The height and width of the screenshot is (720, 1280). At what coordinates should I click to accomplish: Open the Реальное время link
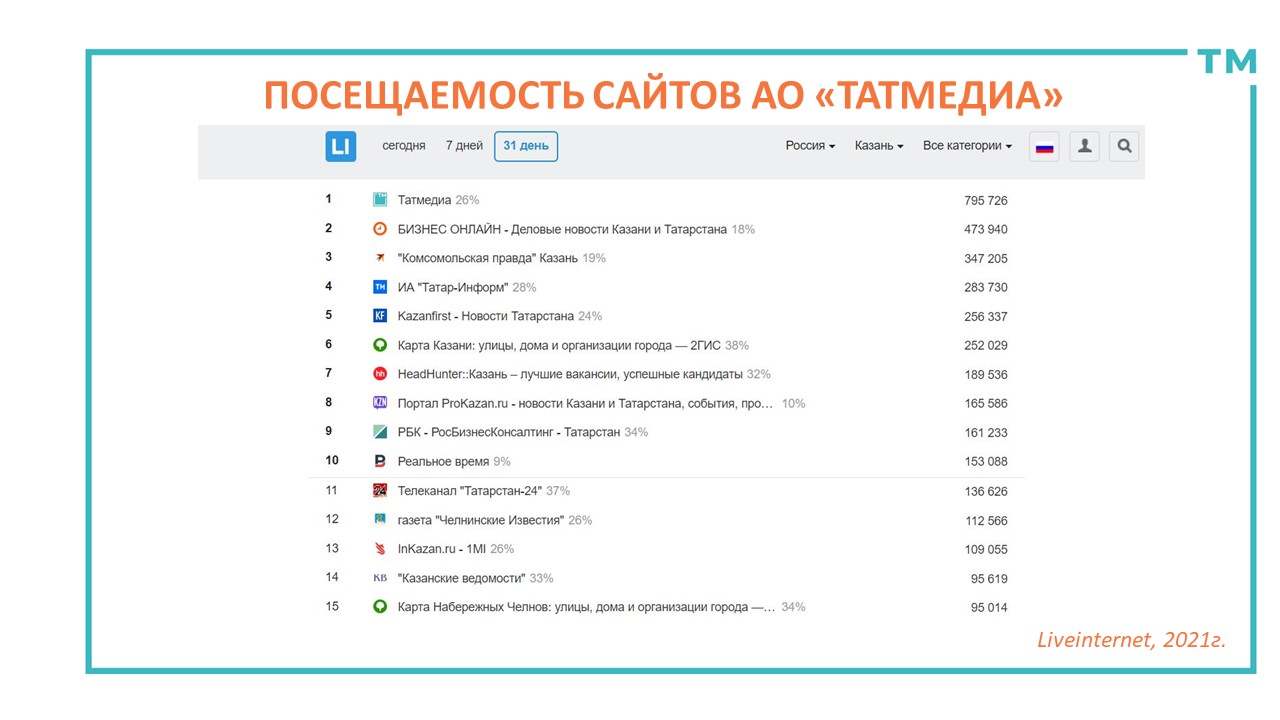click(443, 461)
